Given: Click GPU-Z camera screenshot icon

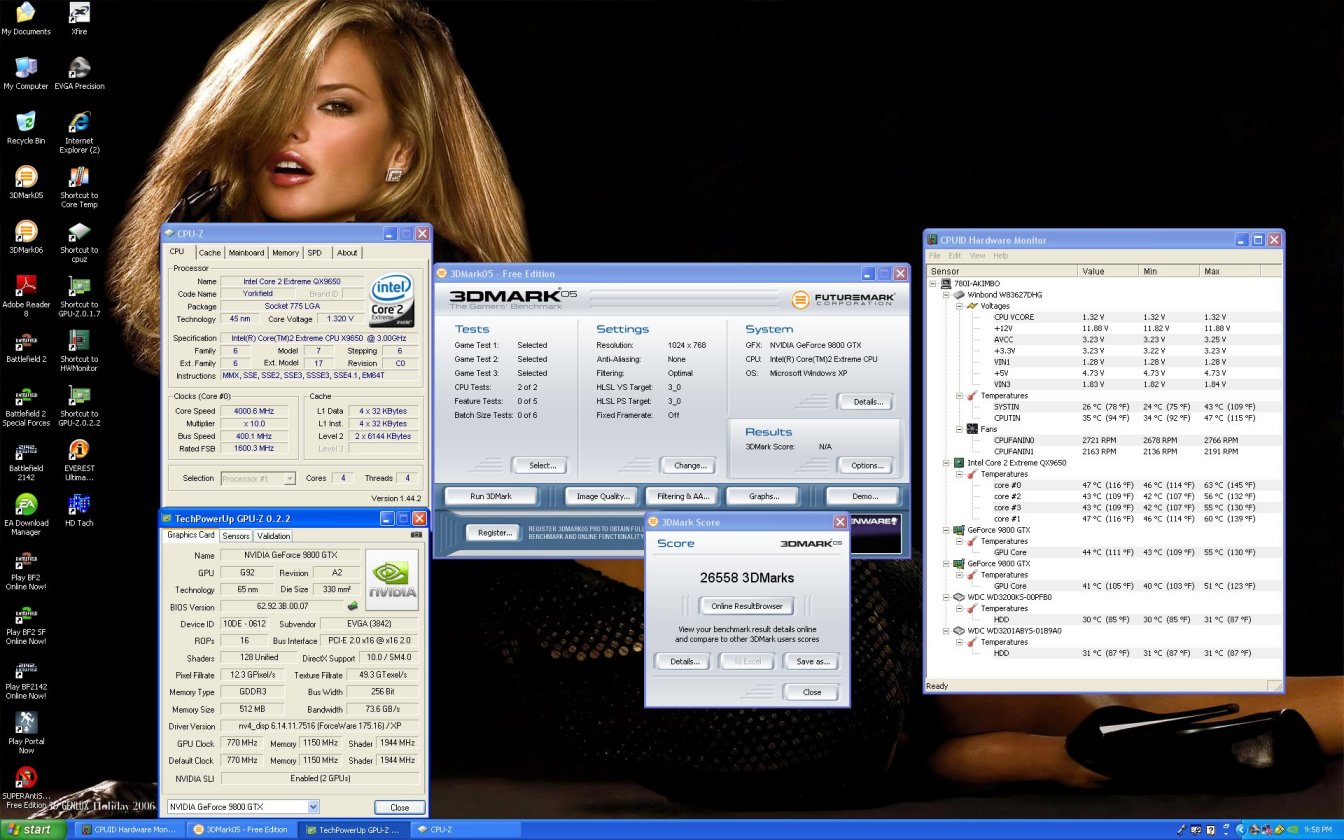Looking at the screenshot, I should (x=416, y=535).
